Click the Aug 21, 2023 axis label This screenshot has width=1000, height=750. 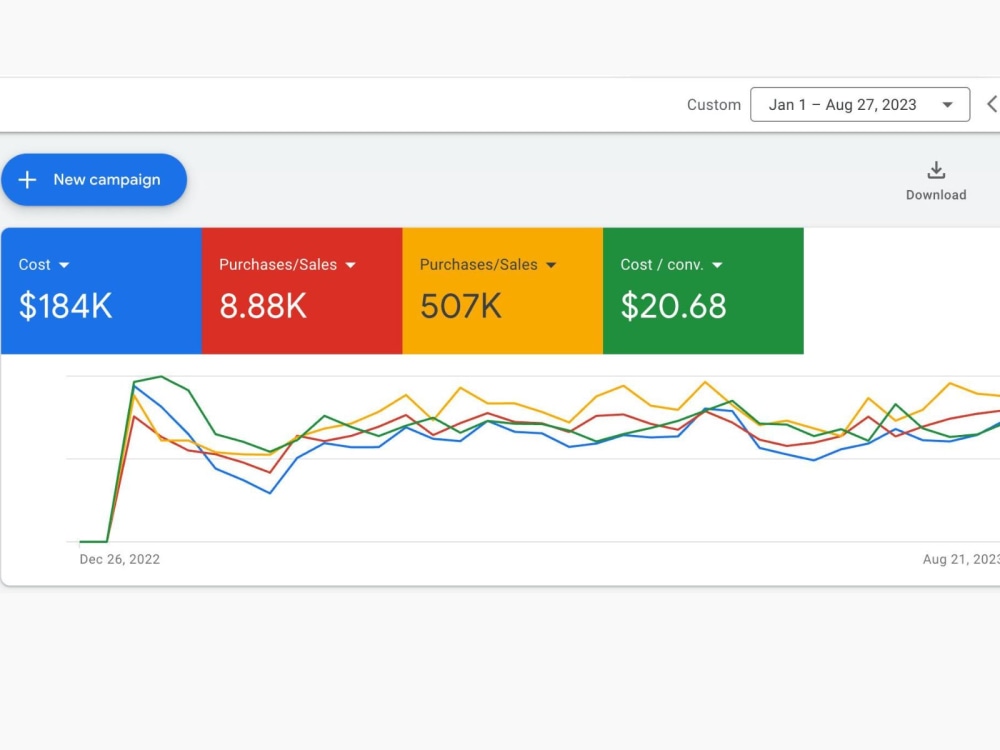[961, 559]
